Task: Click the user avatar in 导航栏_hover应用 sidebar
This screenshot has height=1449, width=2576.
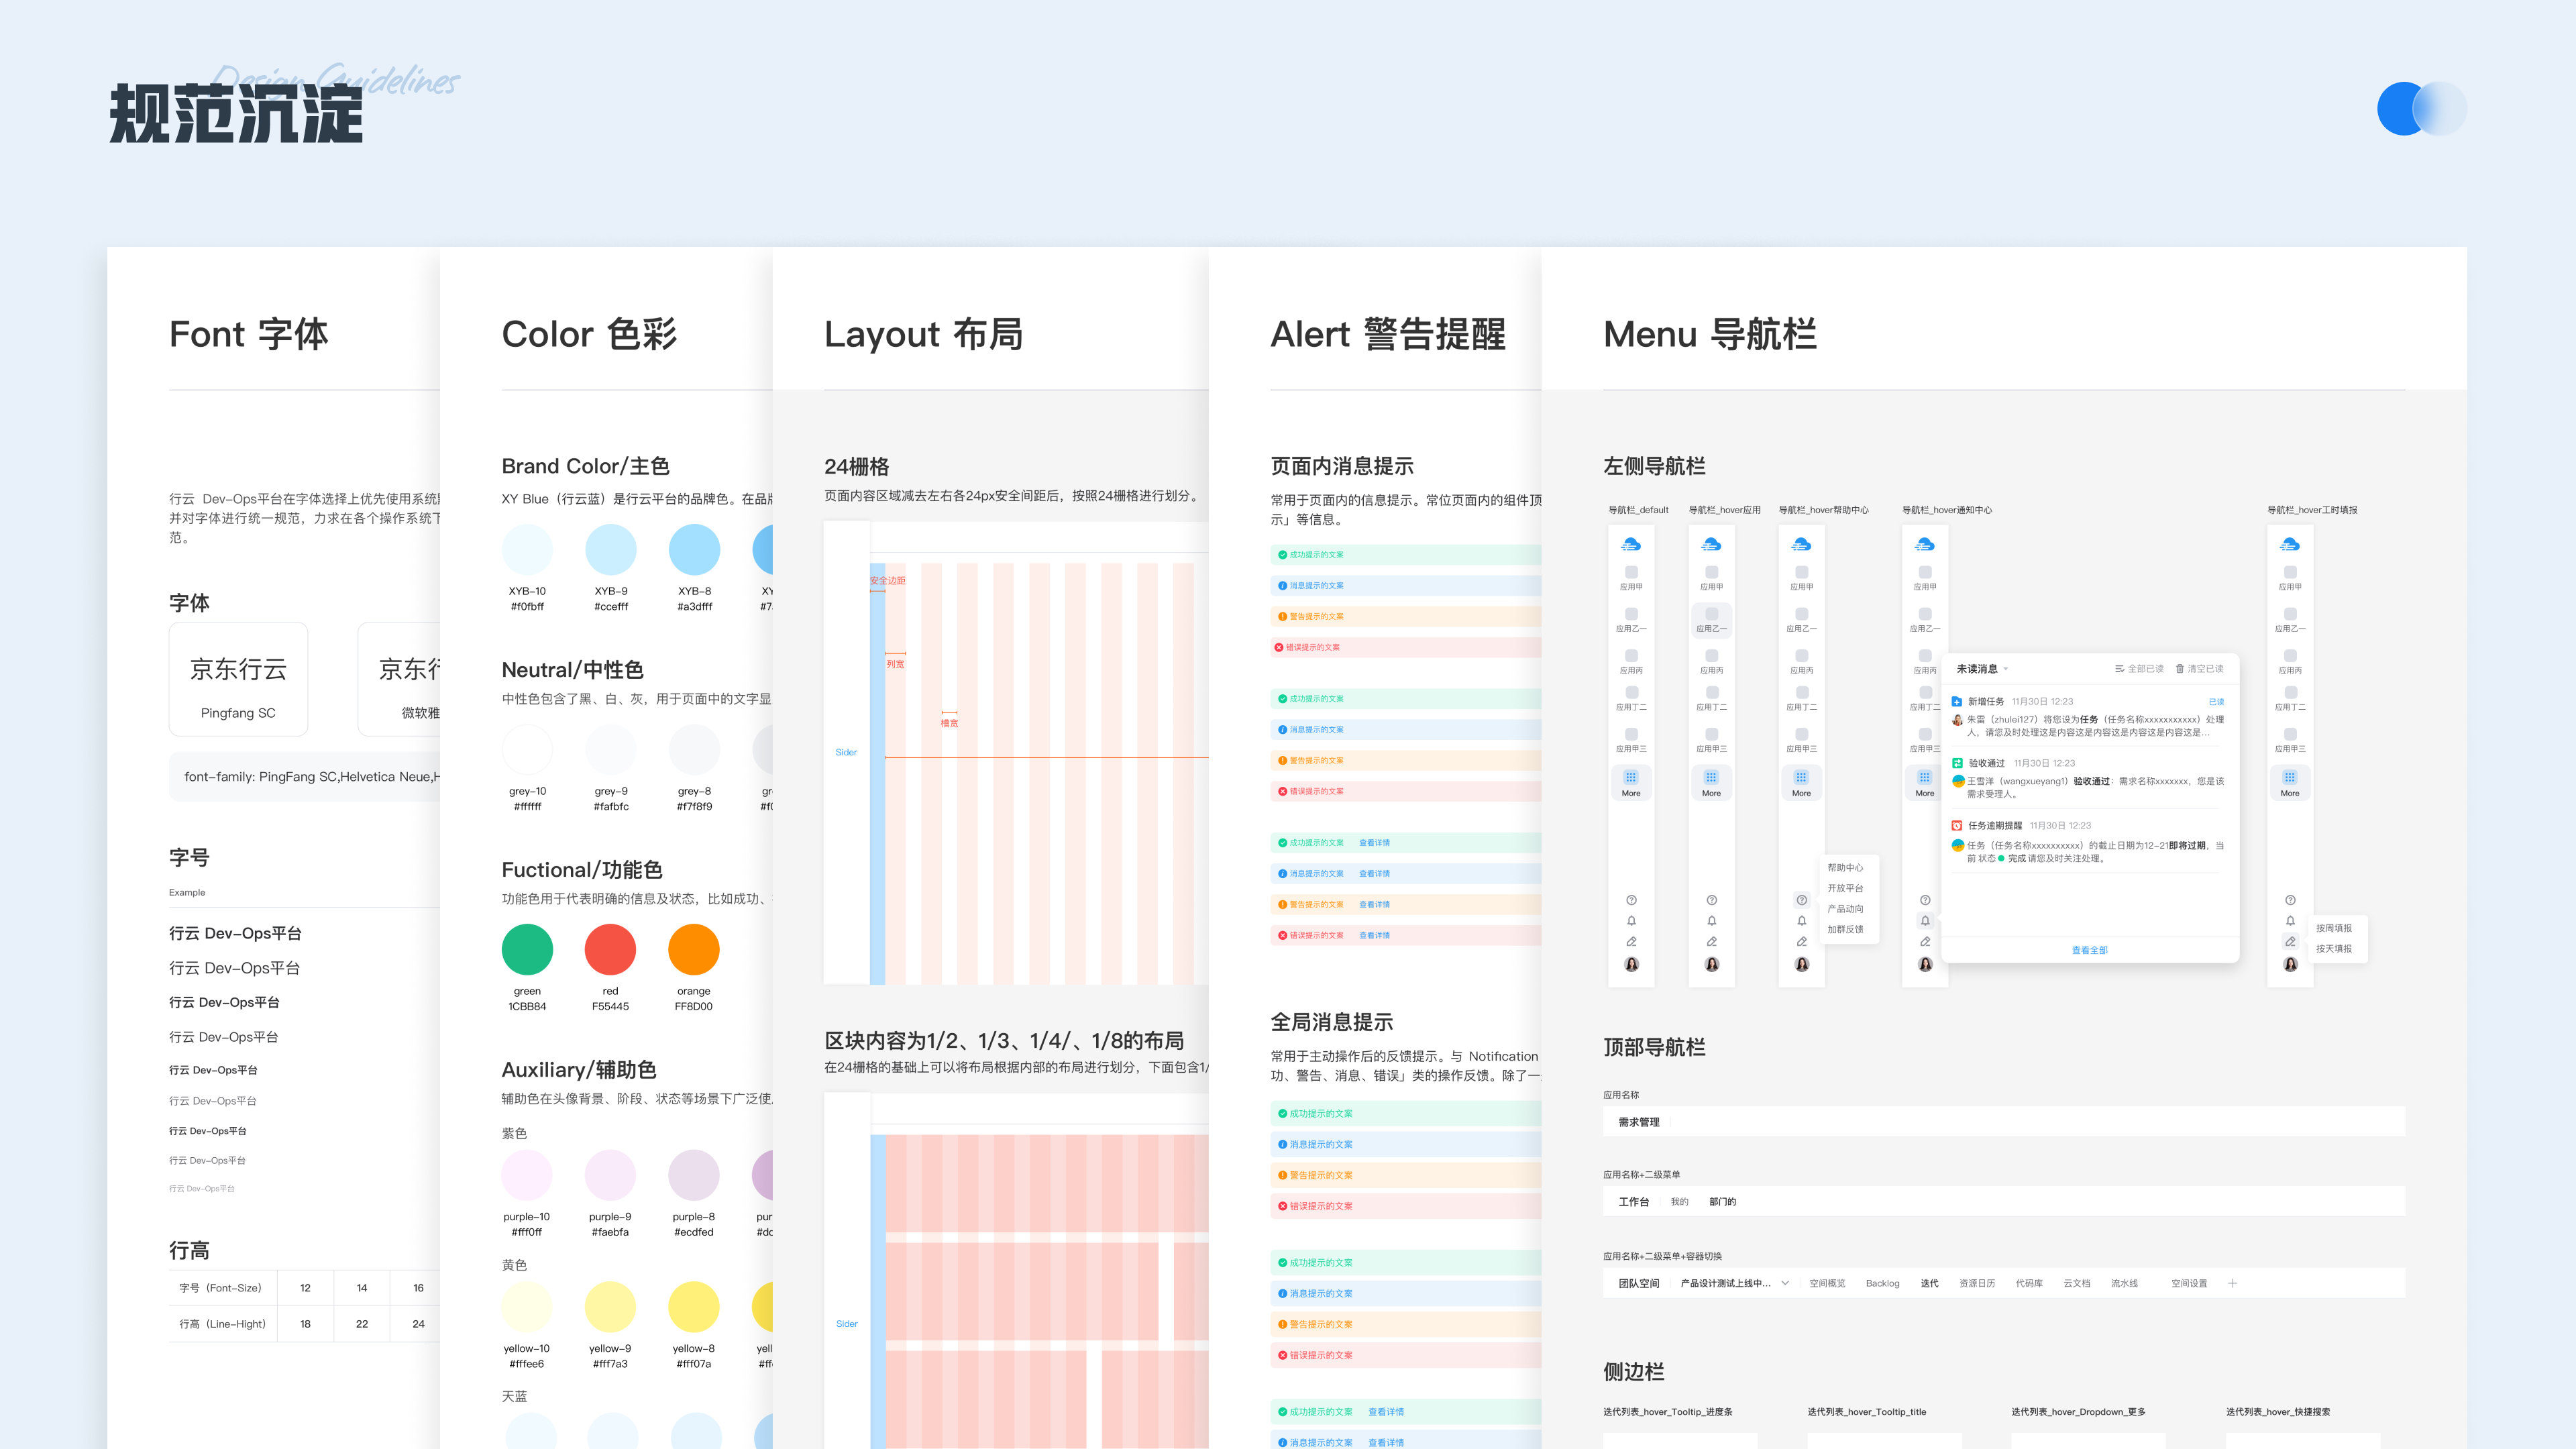Action: pos(1711,964)
